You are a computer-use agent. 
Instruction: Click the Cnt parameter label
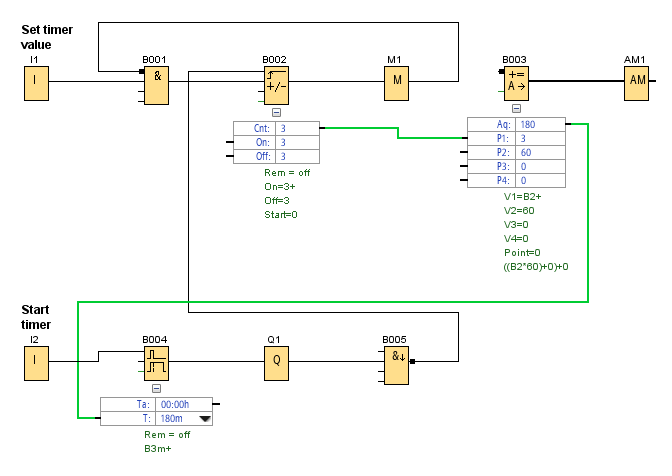pos(261,129)
